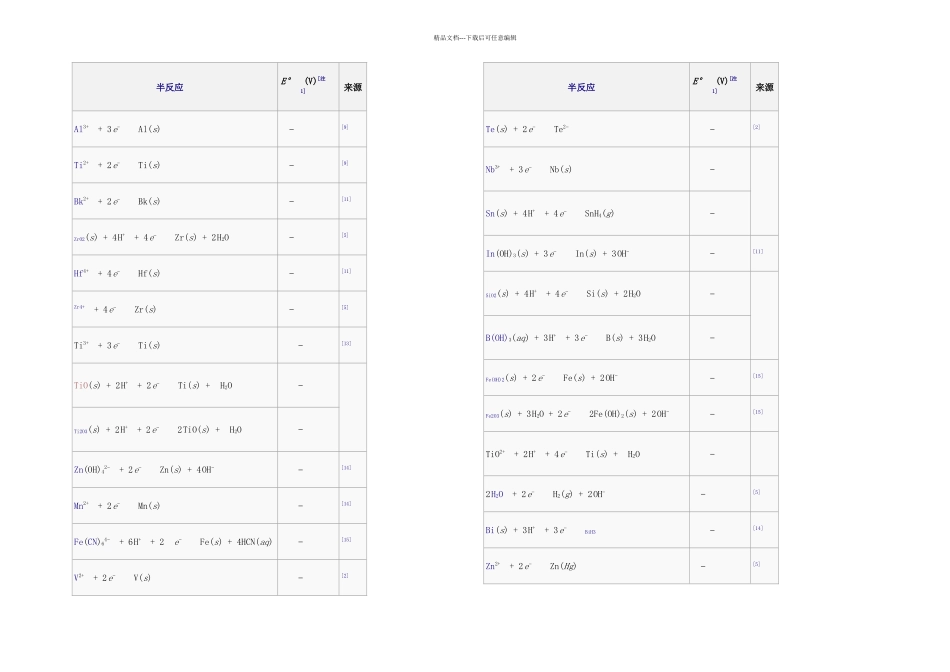Click the page header text at top

tap(475, 38)
